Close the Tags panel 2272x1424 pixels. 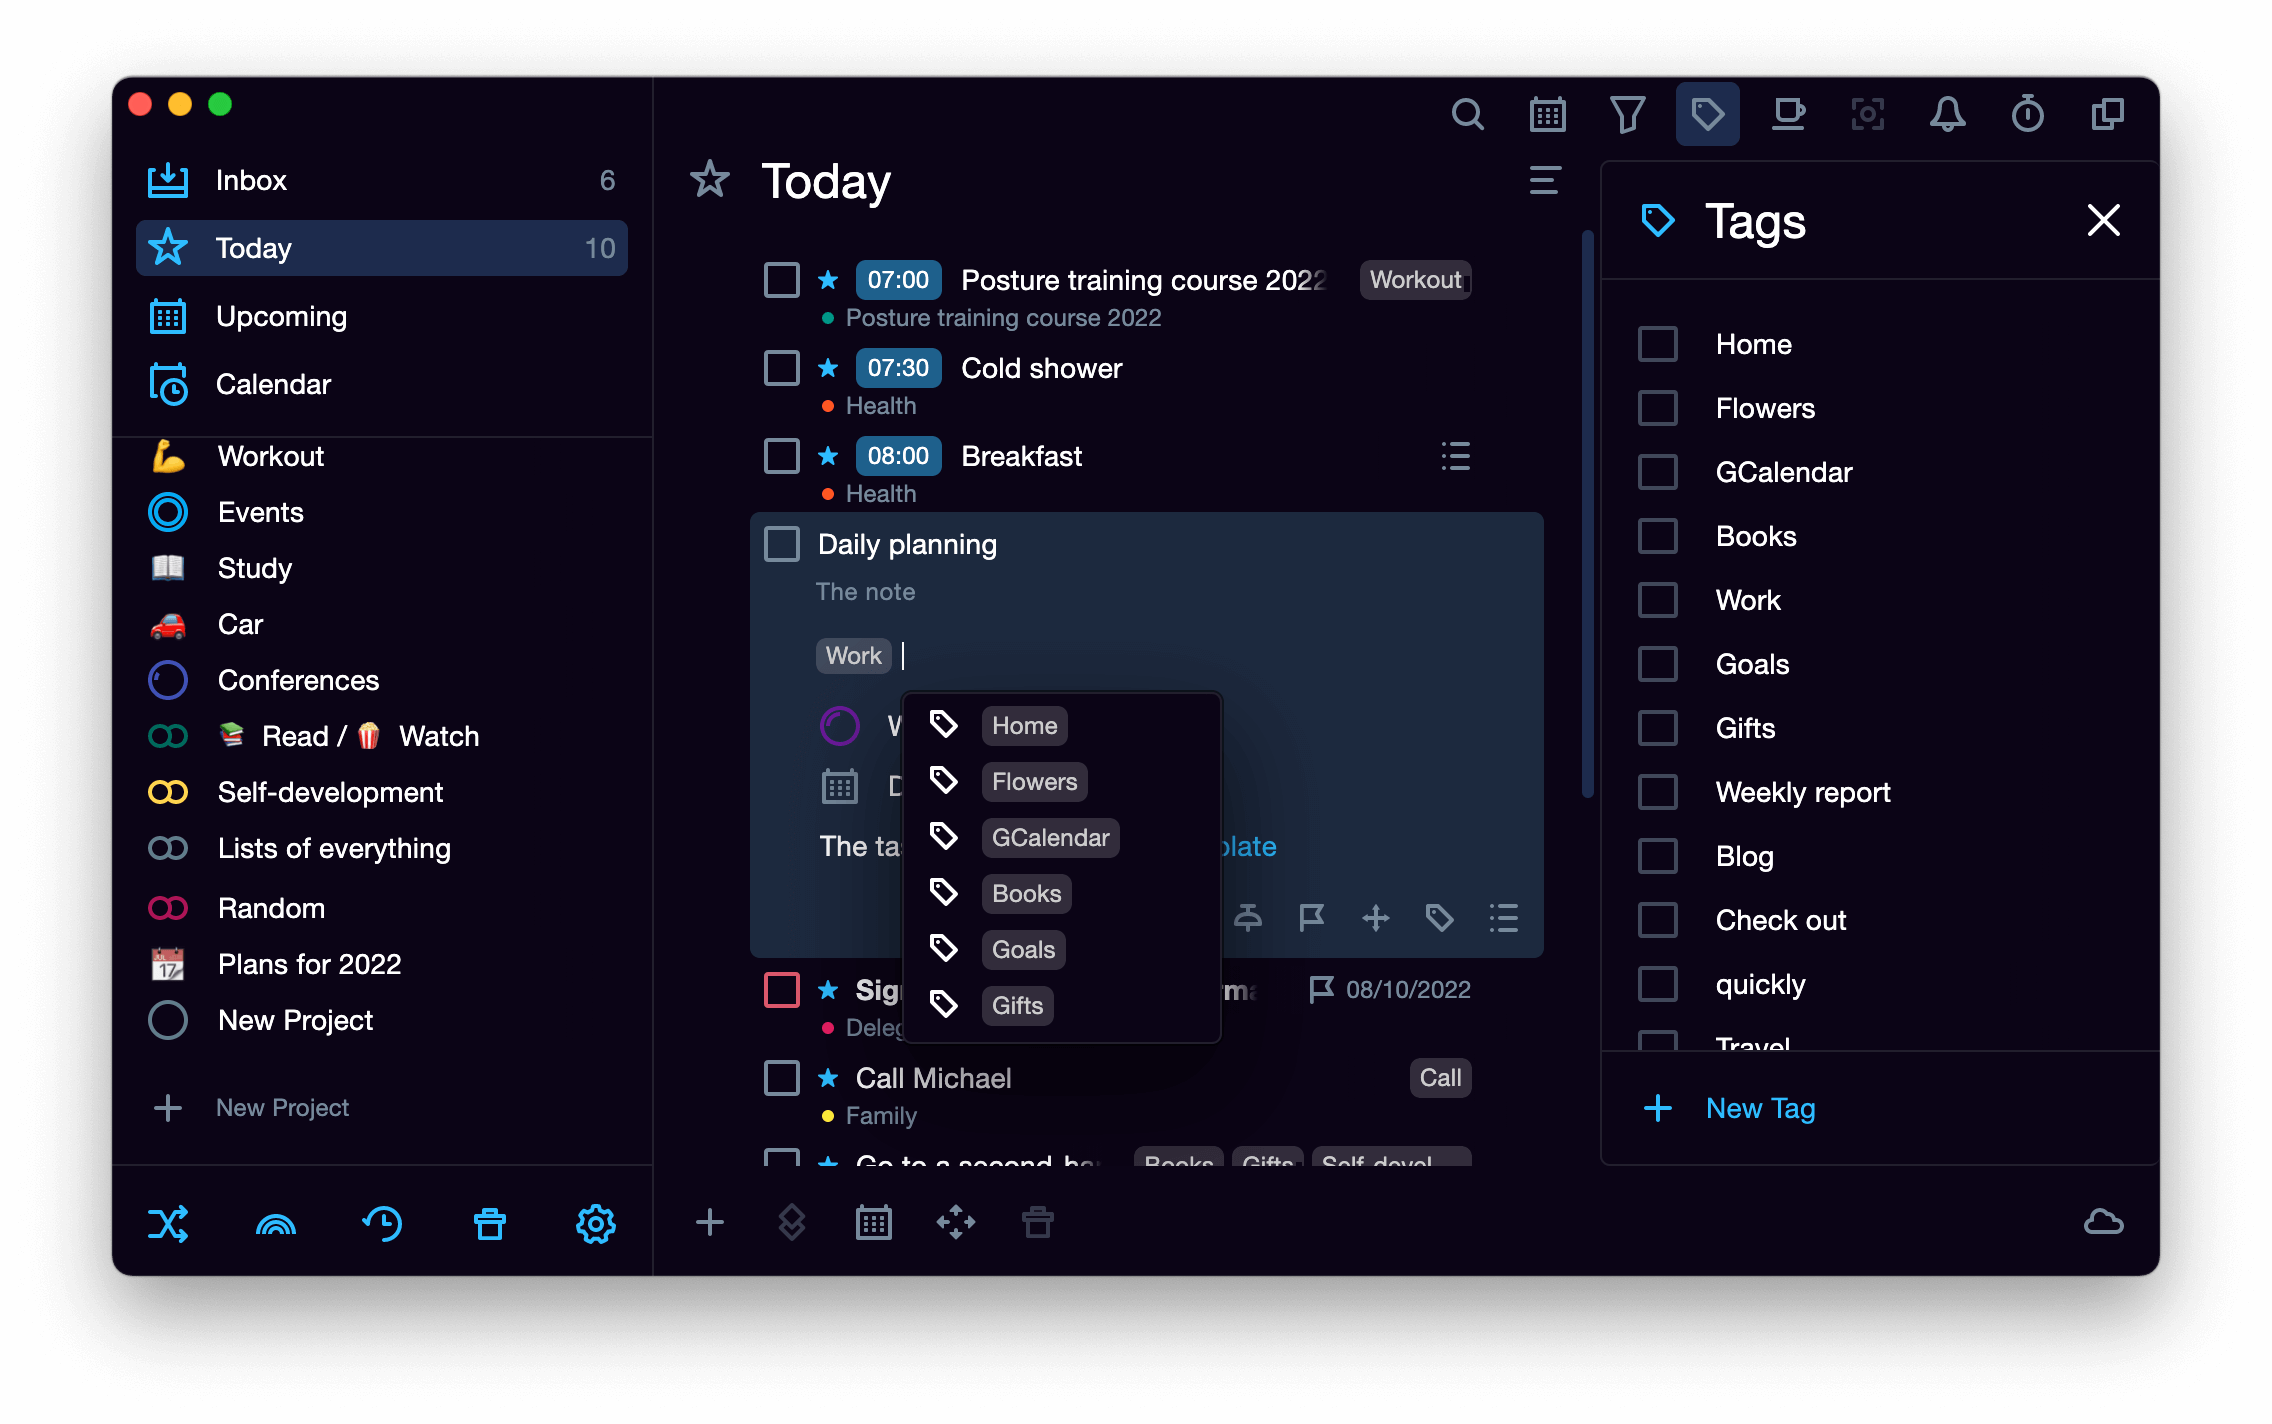coord(2103,220)
